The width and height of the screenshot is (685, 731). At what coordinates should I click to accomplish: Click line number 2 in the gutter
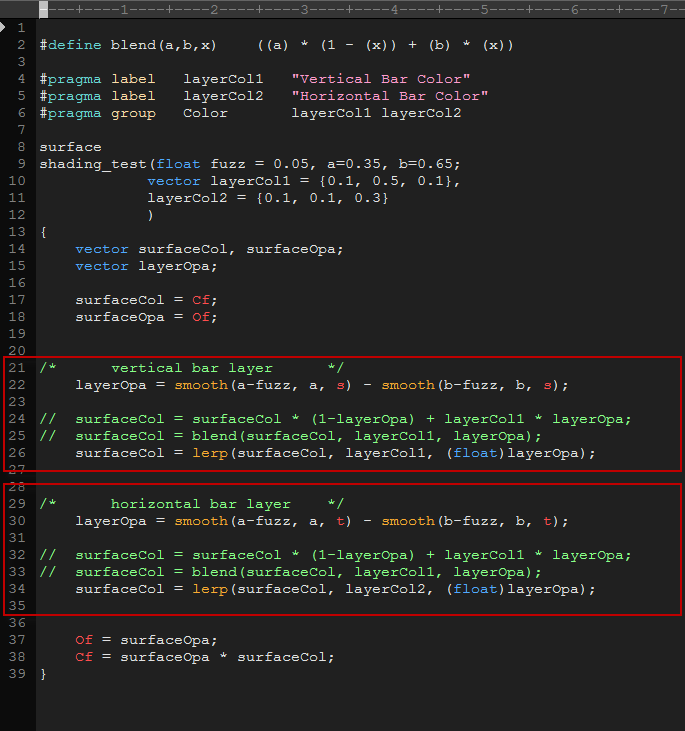21,45
